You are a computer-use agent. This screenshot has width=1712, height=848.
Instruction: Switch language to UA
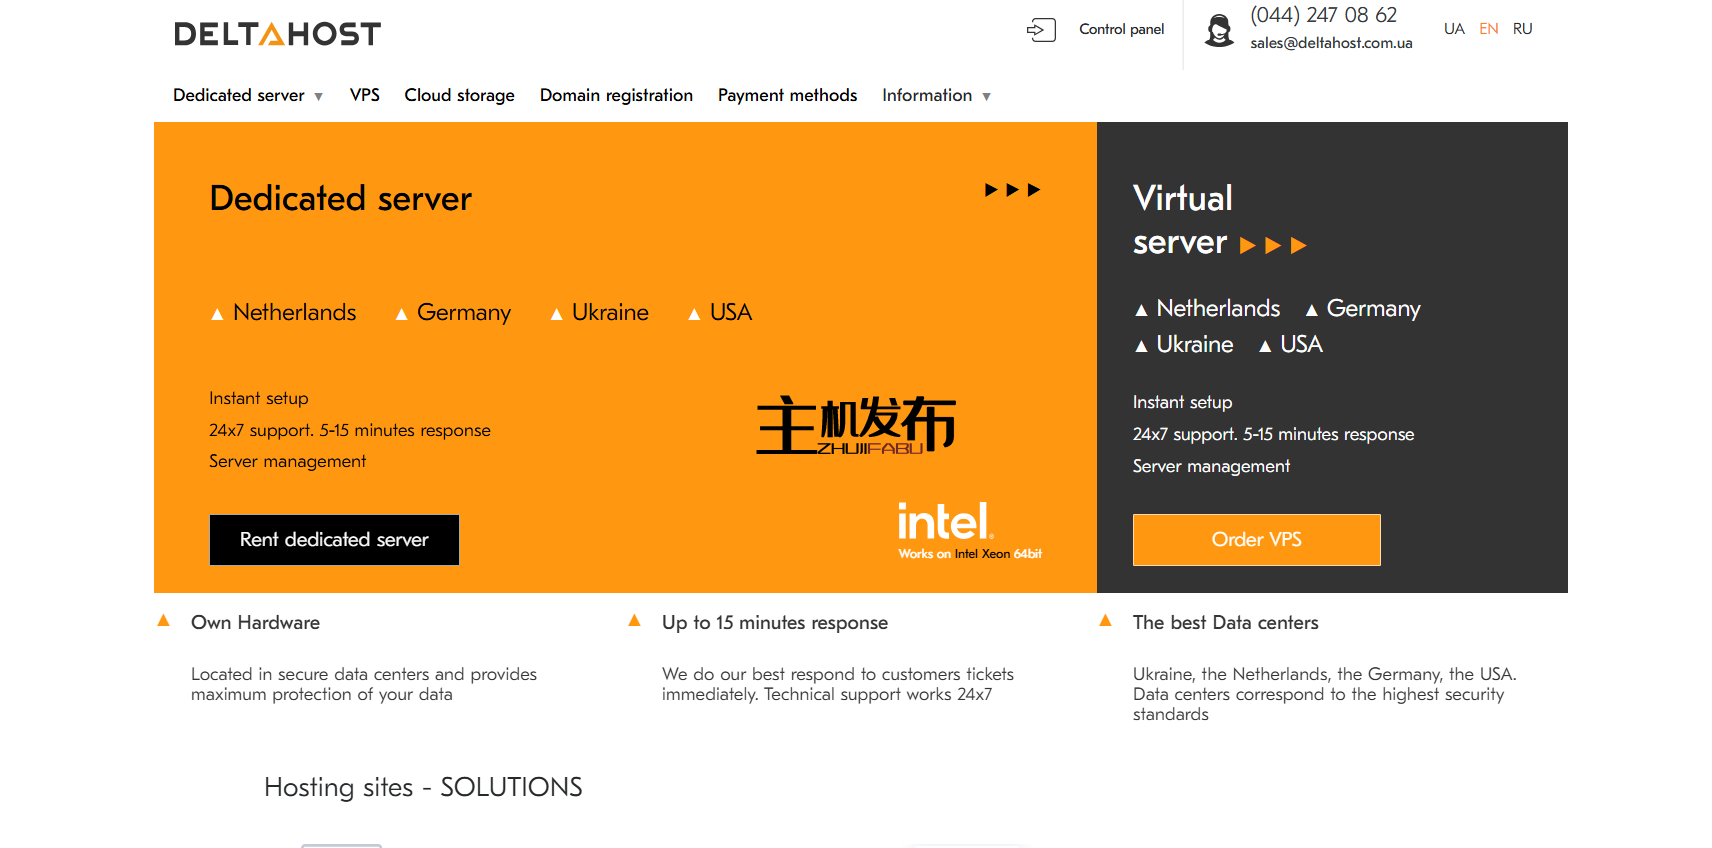1453,29
